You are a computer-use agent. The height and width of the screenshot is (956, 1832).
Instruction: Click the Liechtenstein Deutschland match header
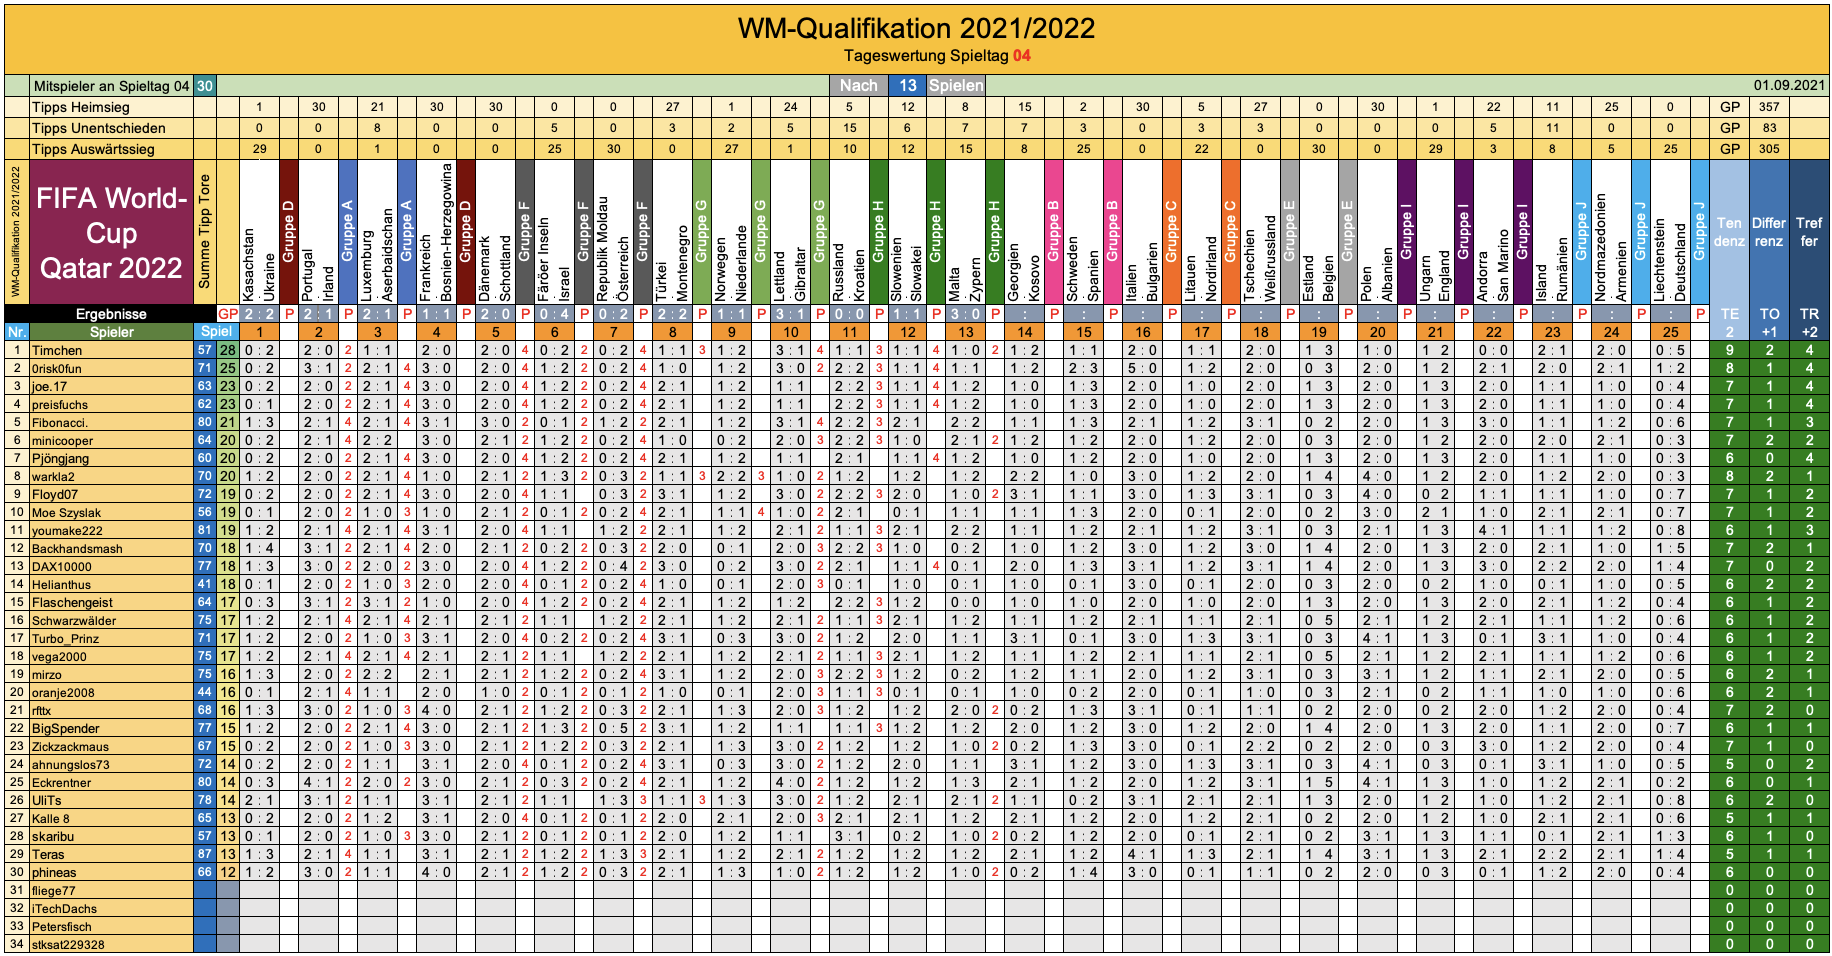pos(1671,232)
